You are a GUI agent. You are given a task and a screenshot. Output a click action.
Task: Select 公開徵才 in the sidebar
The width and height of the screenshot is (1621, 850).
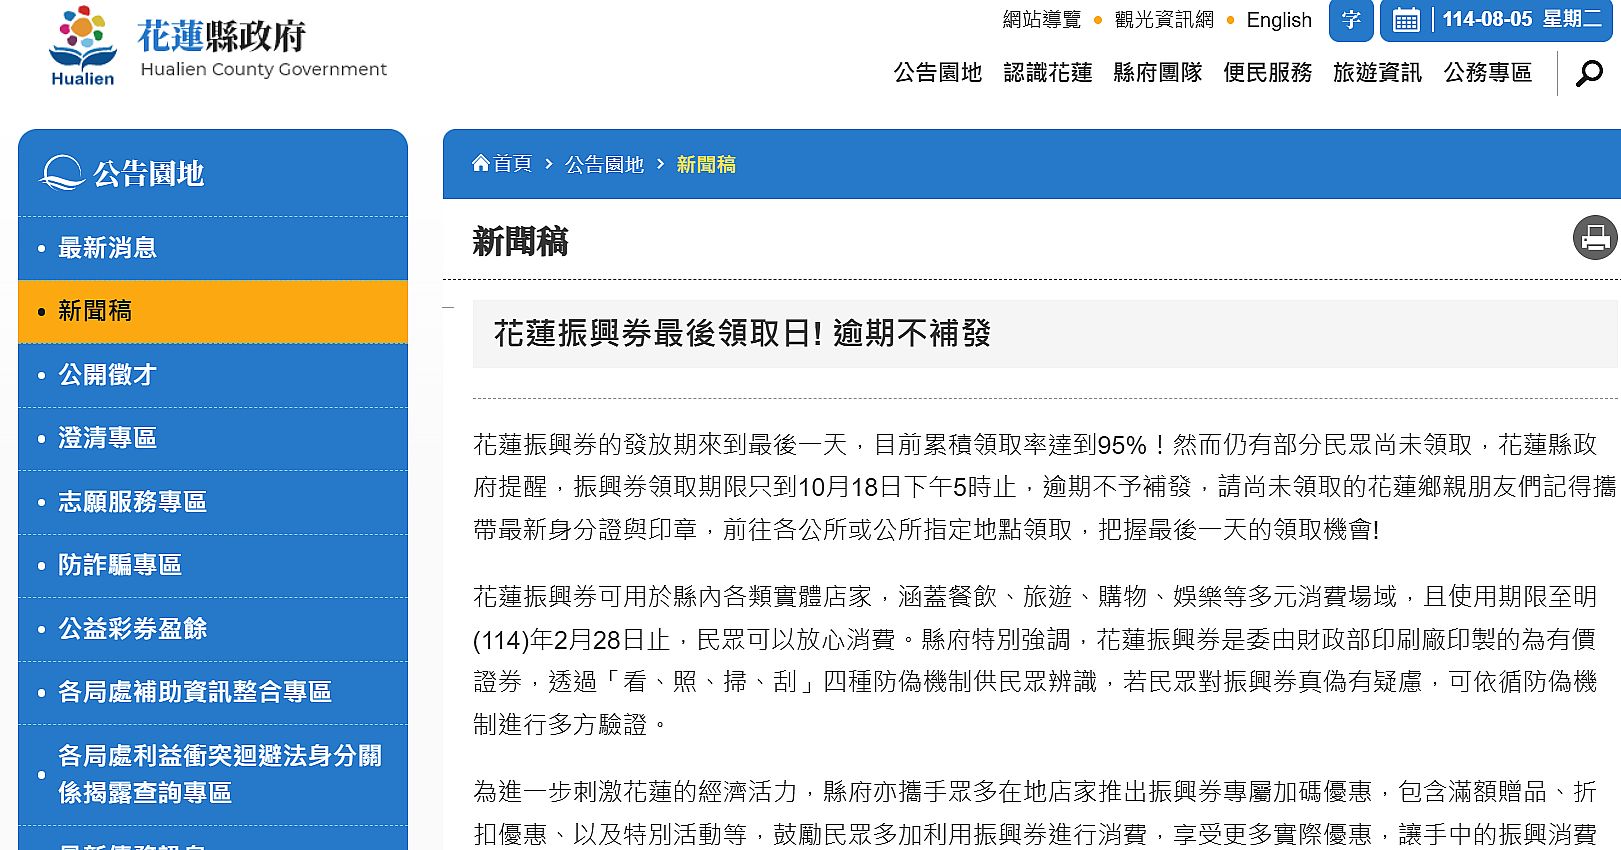tap(107, 375)
